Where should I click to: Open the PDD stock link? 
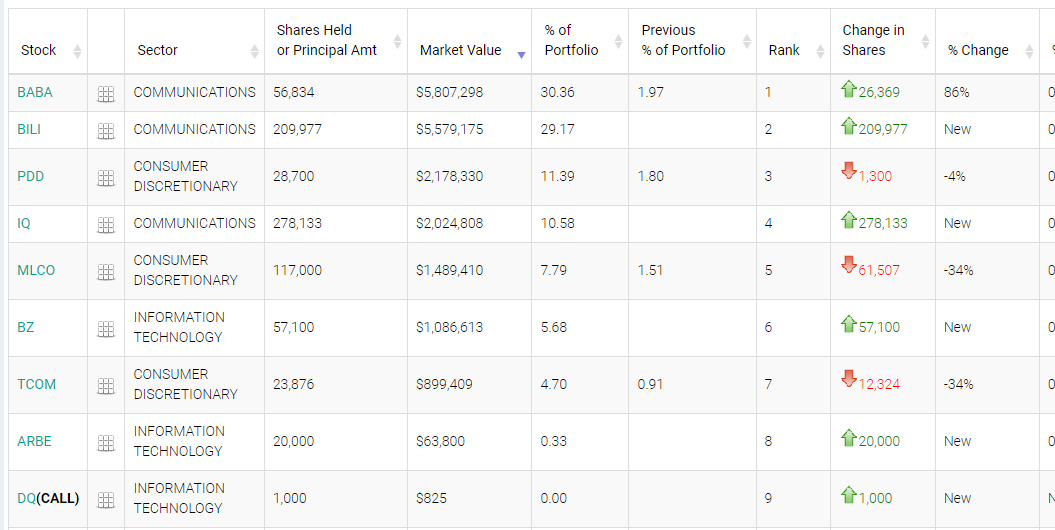click(x=31, y=176)
